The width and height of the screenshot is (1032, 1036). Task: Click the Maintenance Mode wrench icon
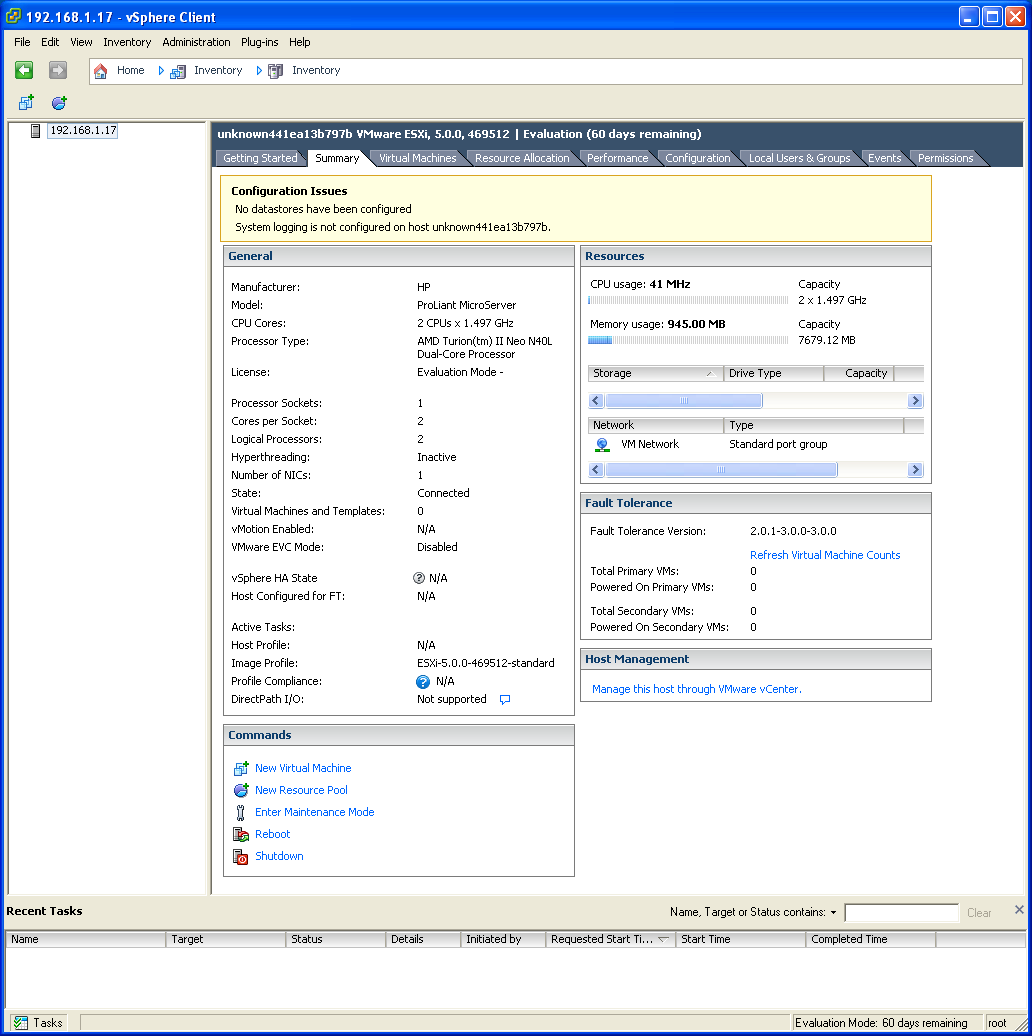[240, 813]
